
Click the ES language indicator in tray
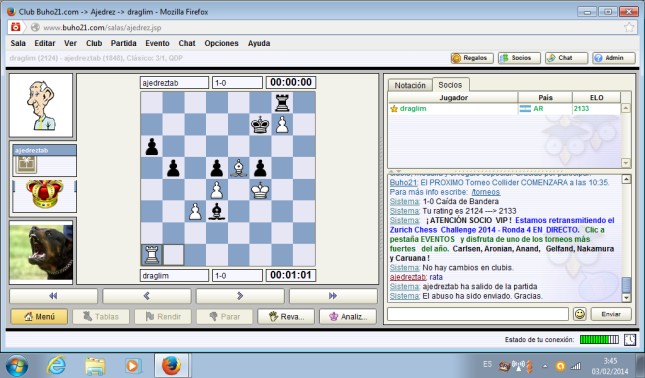pyautogui.click(x=487, y=364)
